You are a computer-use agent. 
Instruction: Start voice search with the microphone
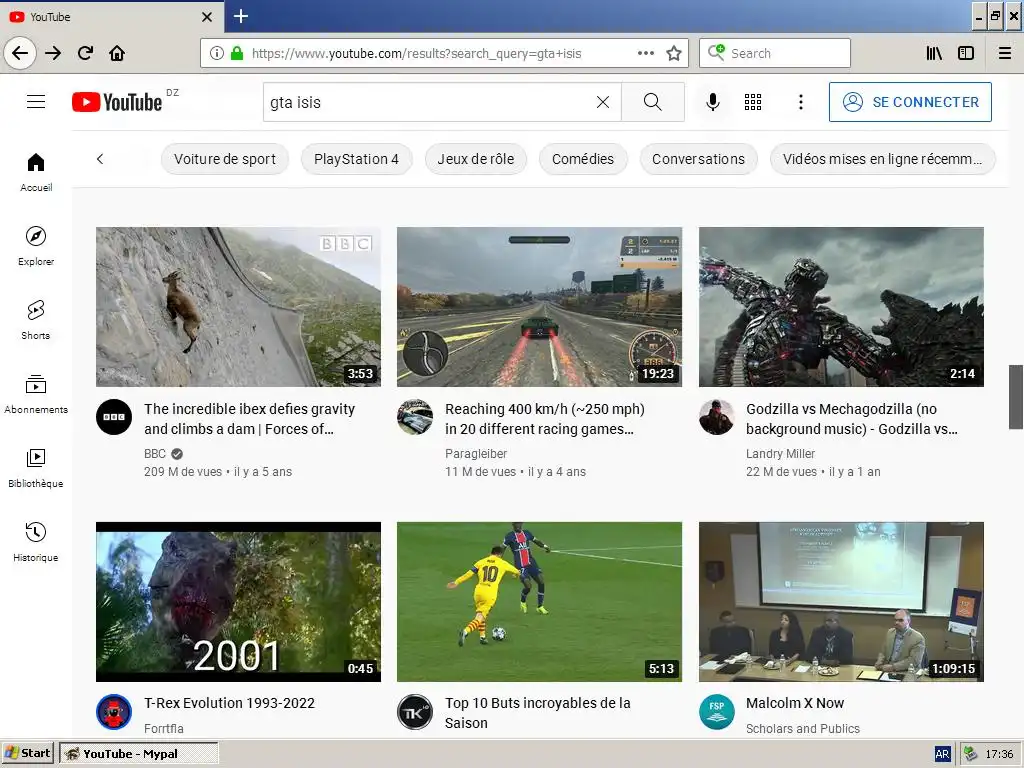(713, 102)
